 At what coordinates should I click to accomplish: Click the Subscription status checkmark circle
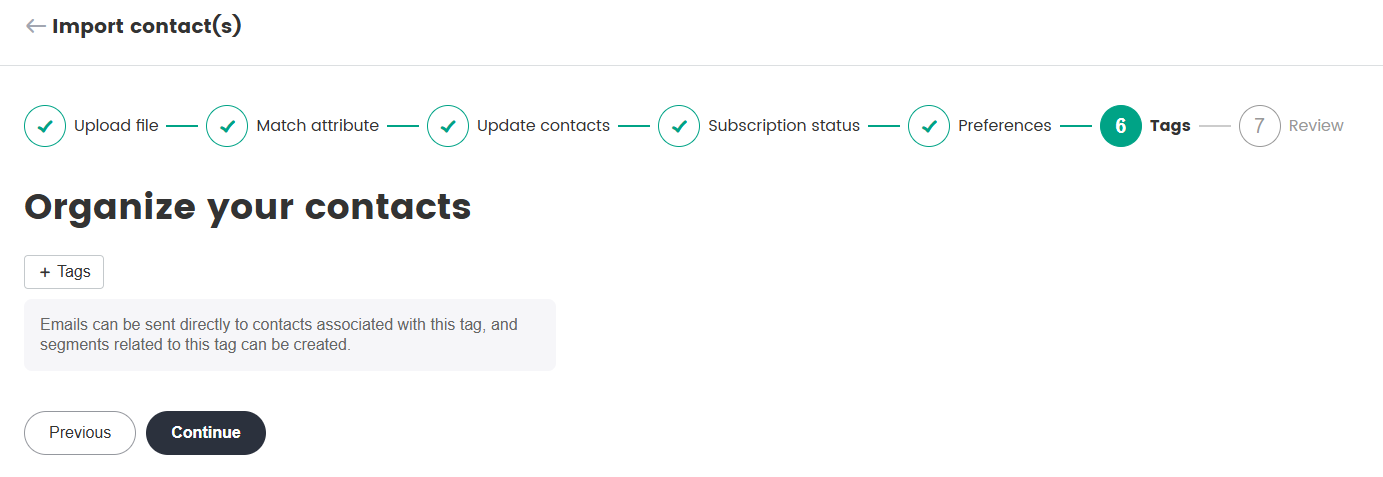pos(679,126)
